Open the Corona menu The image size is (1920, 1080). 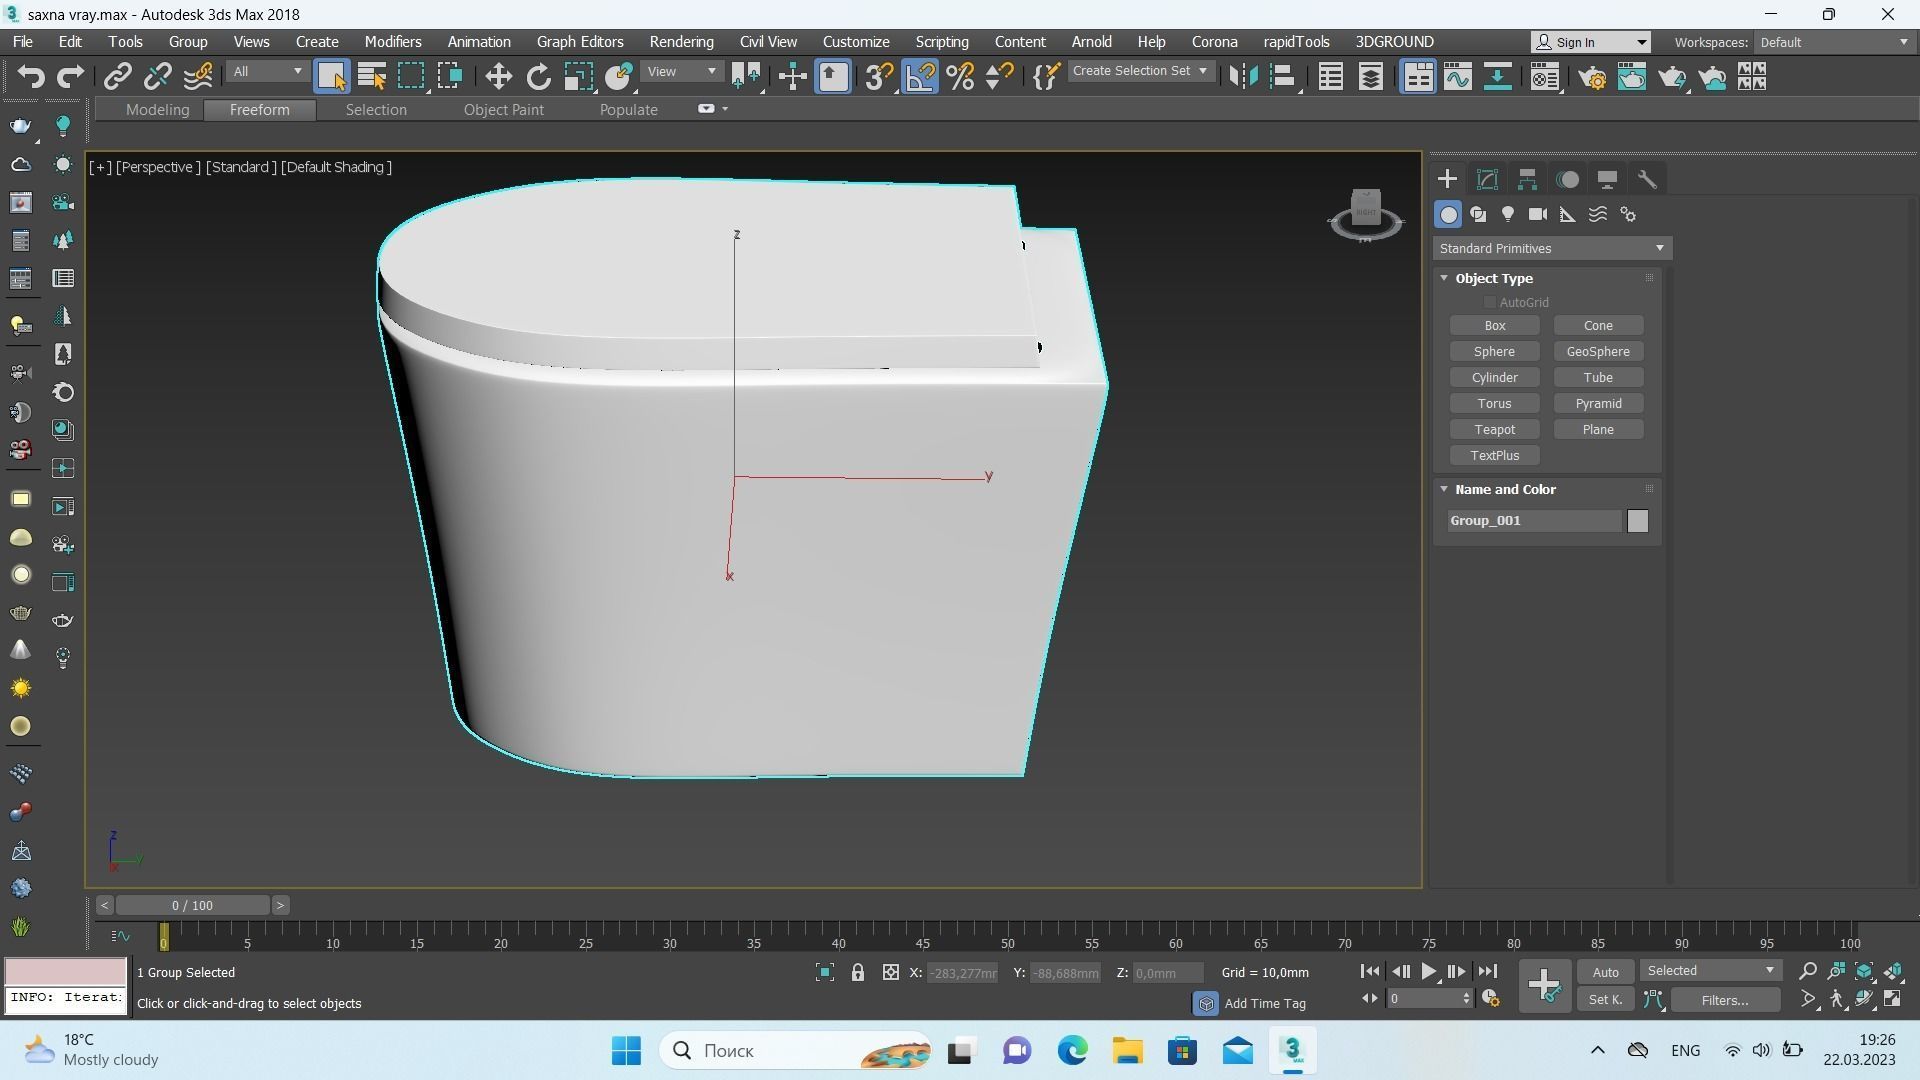point(1214,42)
